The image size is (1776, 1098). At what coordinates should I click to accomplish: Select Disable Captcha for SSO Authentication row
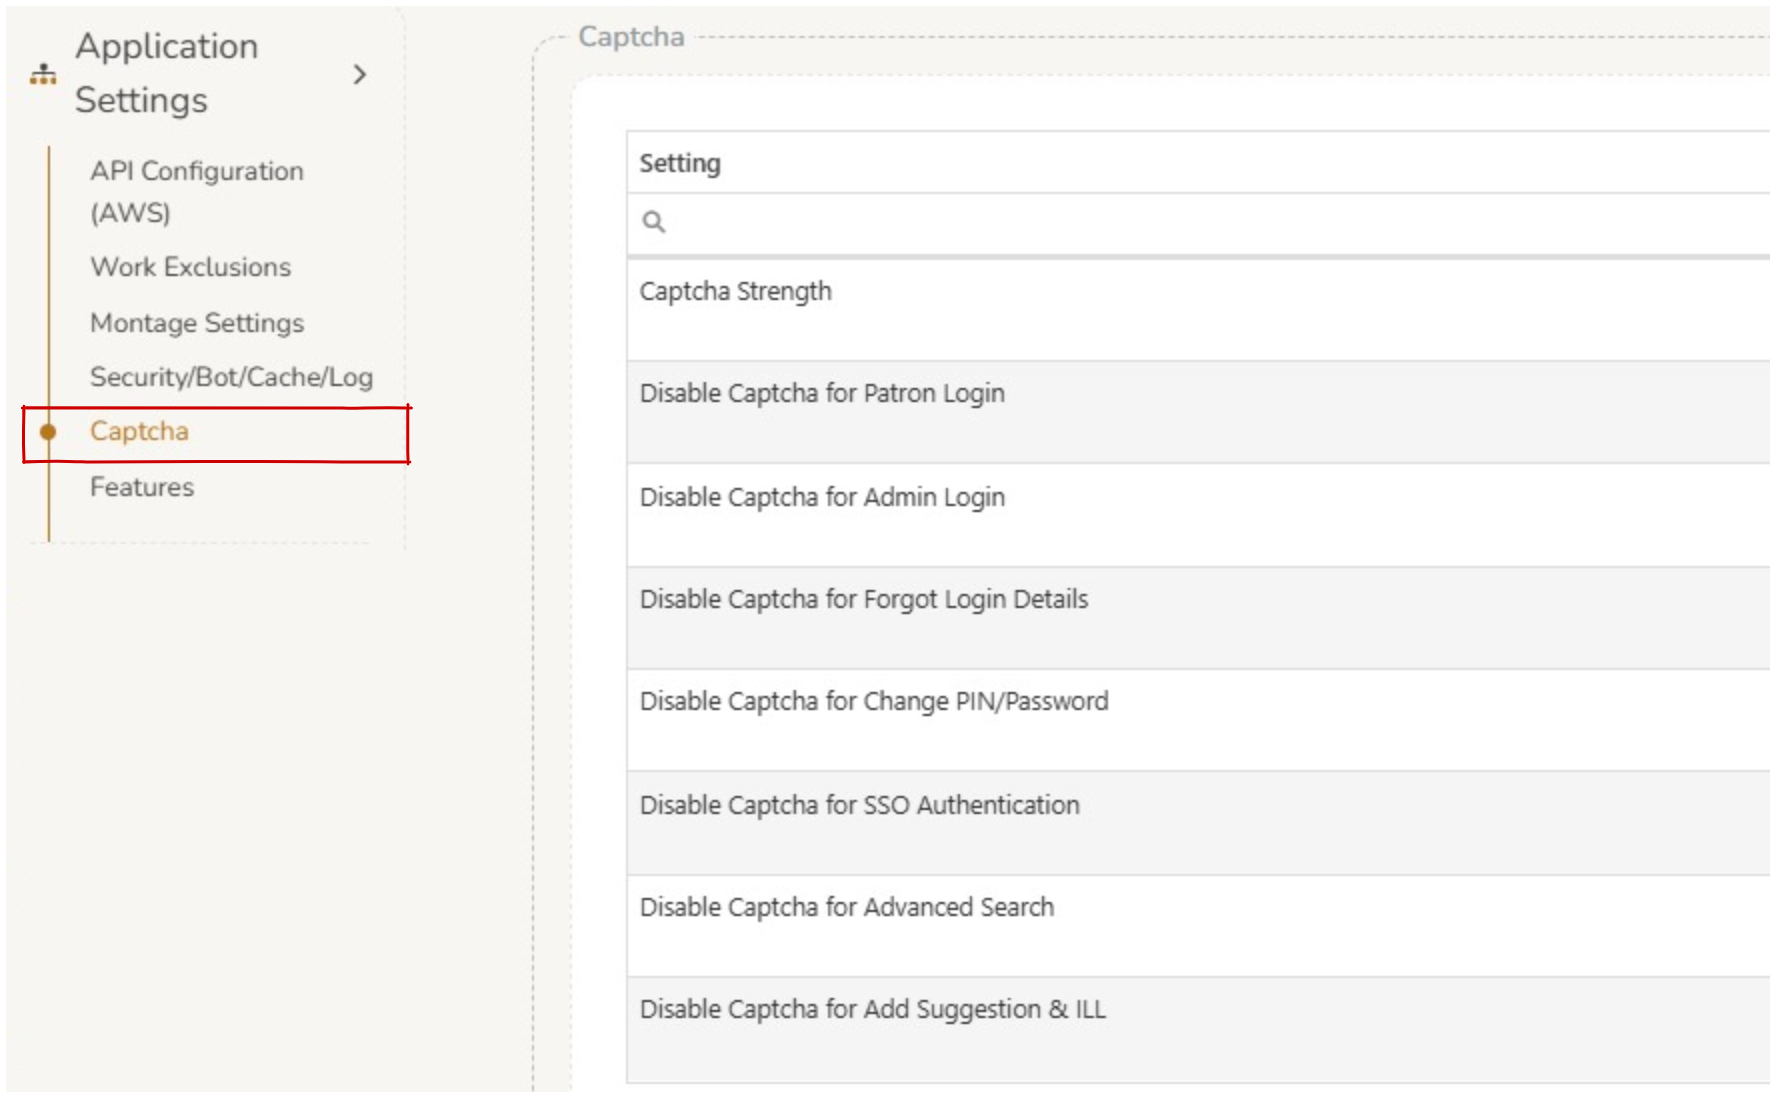coord(859,806)
